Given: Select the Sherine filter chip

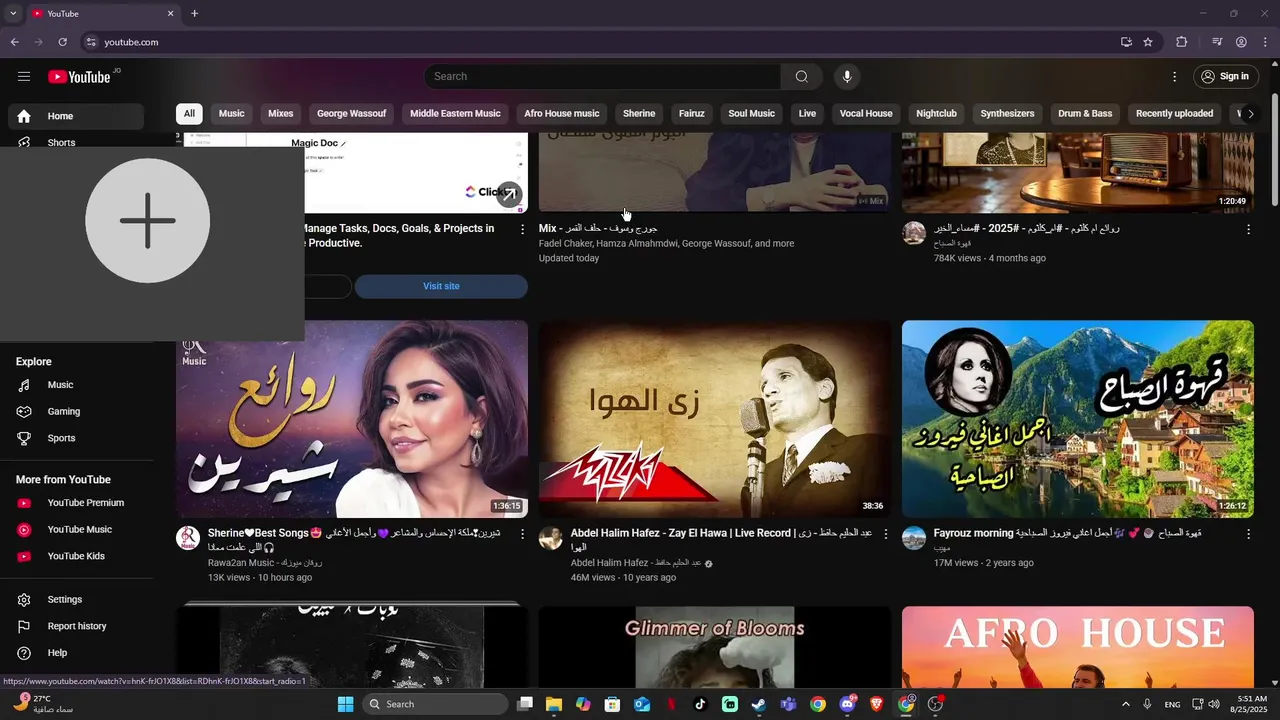Looking at the screenshot, I should [x=639, y=114].
